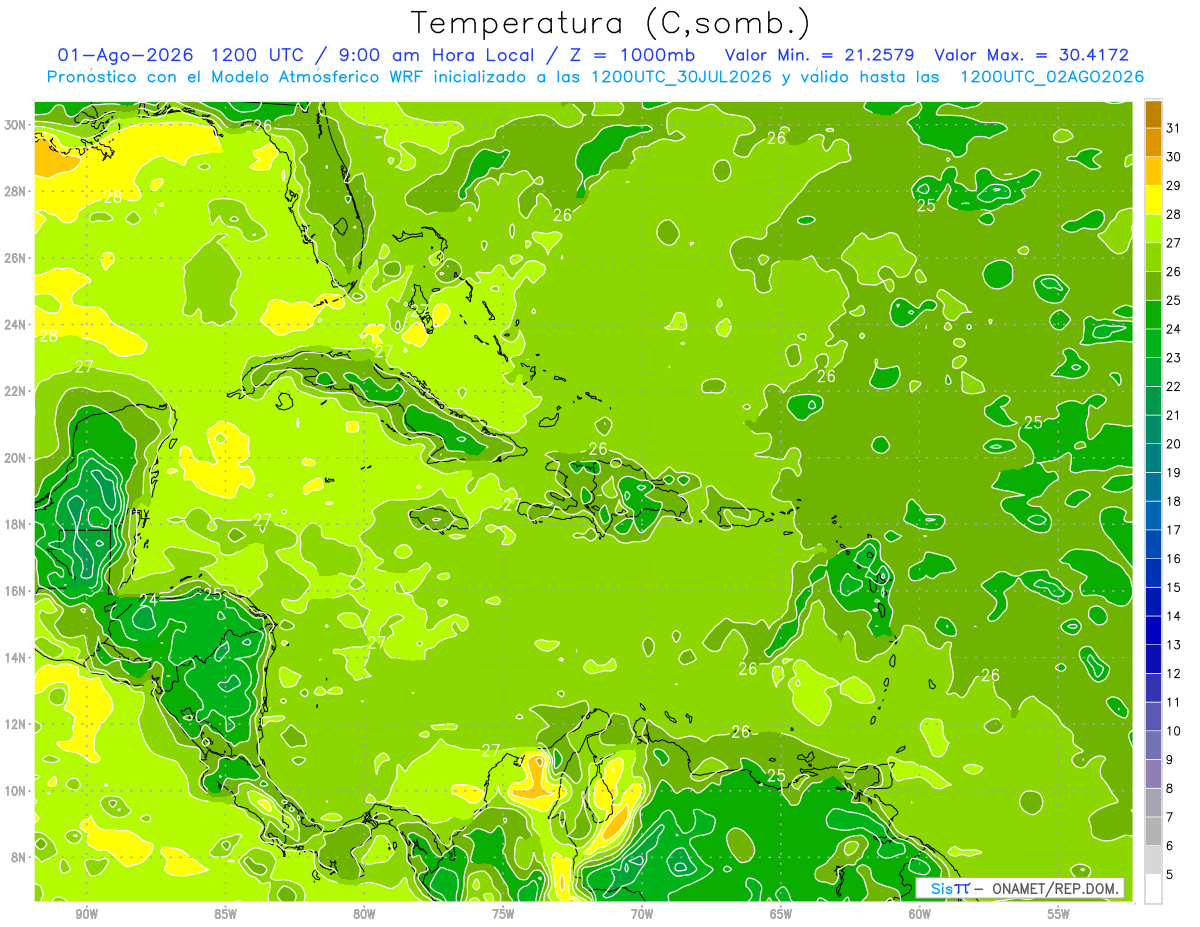This screenshot has height=927, width=1200.
Task: Click the '55W' longitude axis label
Action: [1059, 914]
